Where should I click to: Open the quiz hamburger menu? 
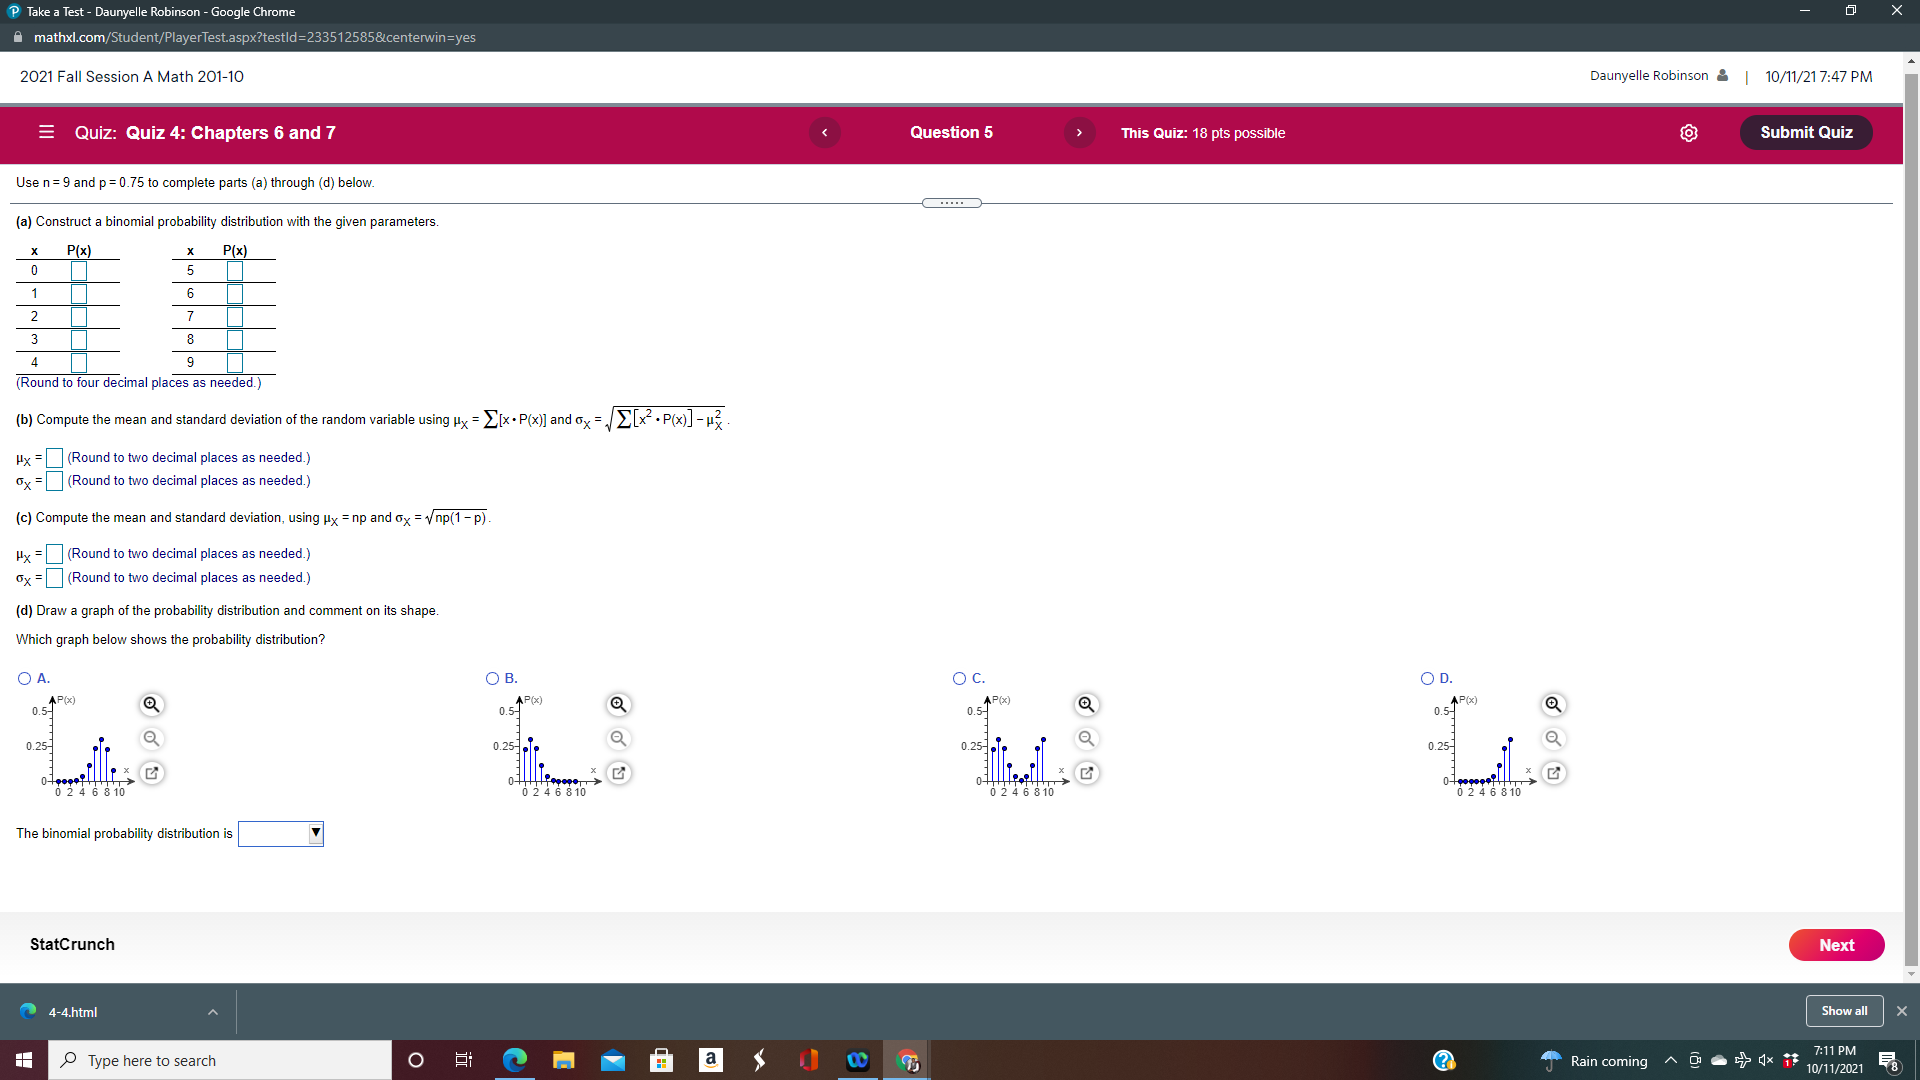45,132
